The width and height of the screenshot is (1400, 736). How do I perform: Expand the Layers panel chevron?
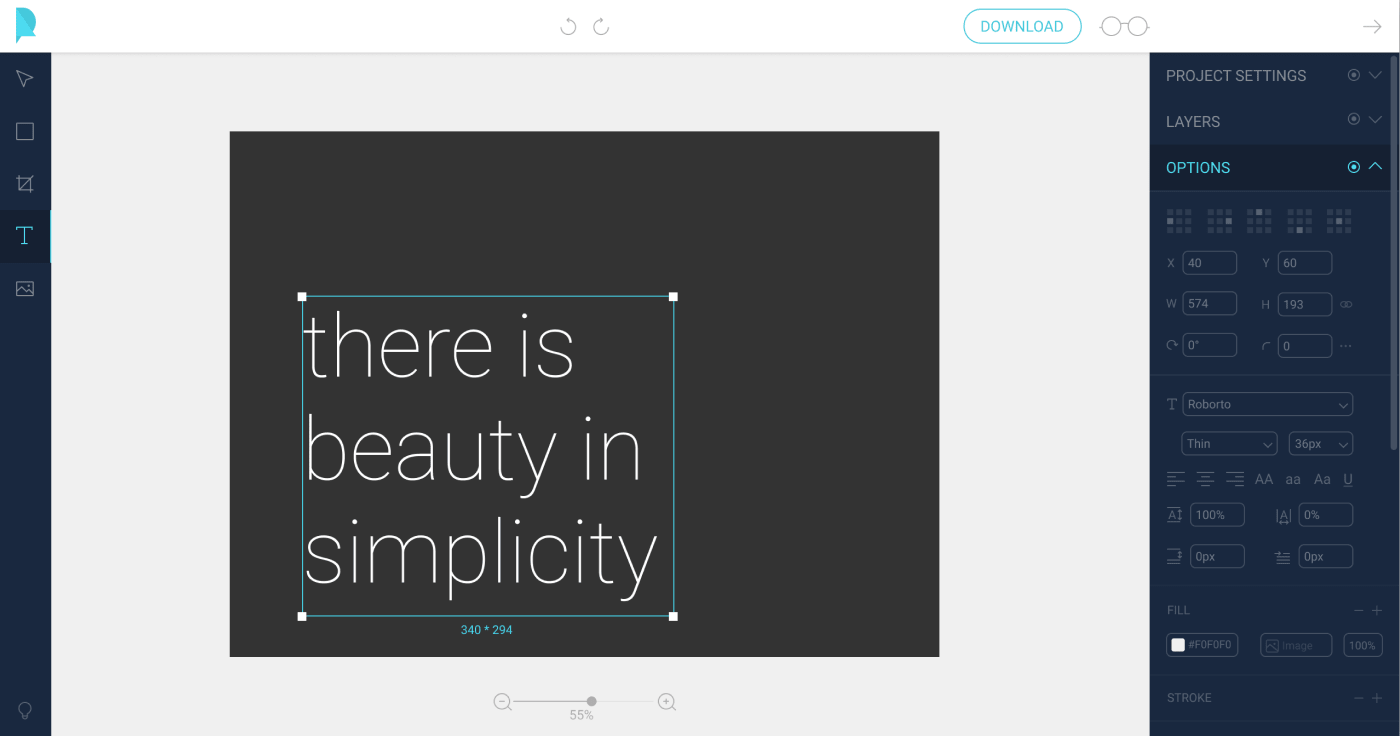[x=1375, y=119]
